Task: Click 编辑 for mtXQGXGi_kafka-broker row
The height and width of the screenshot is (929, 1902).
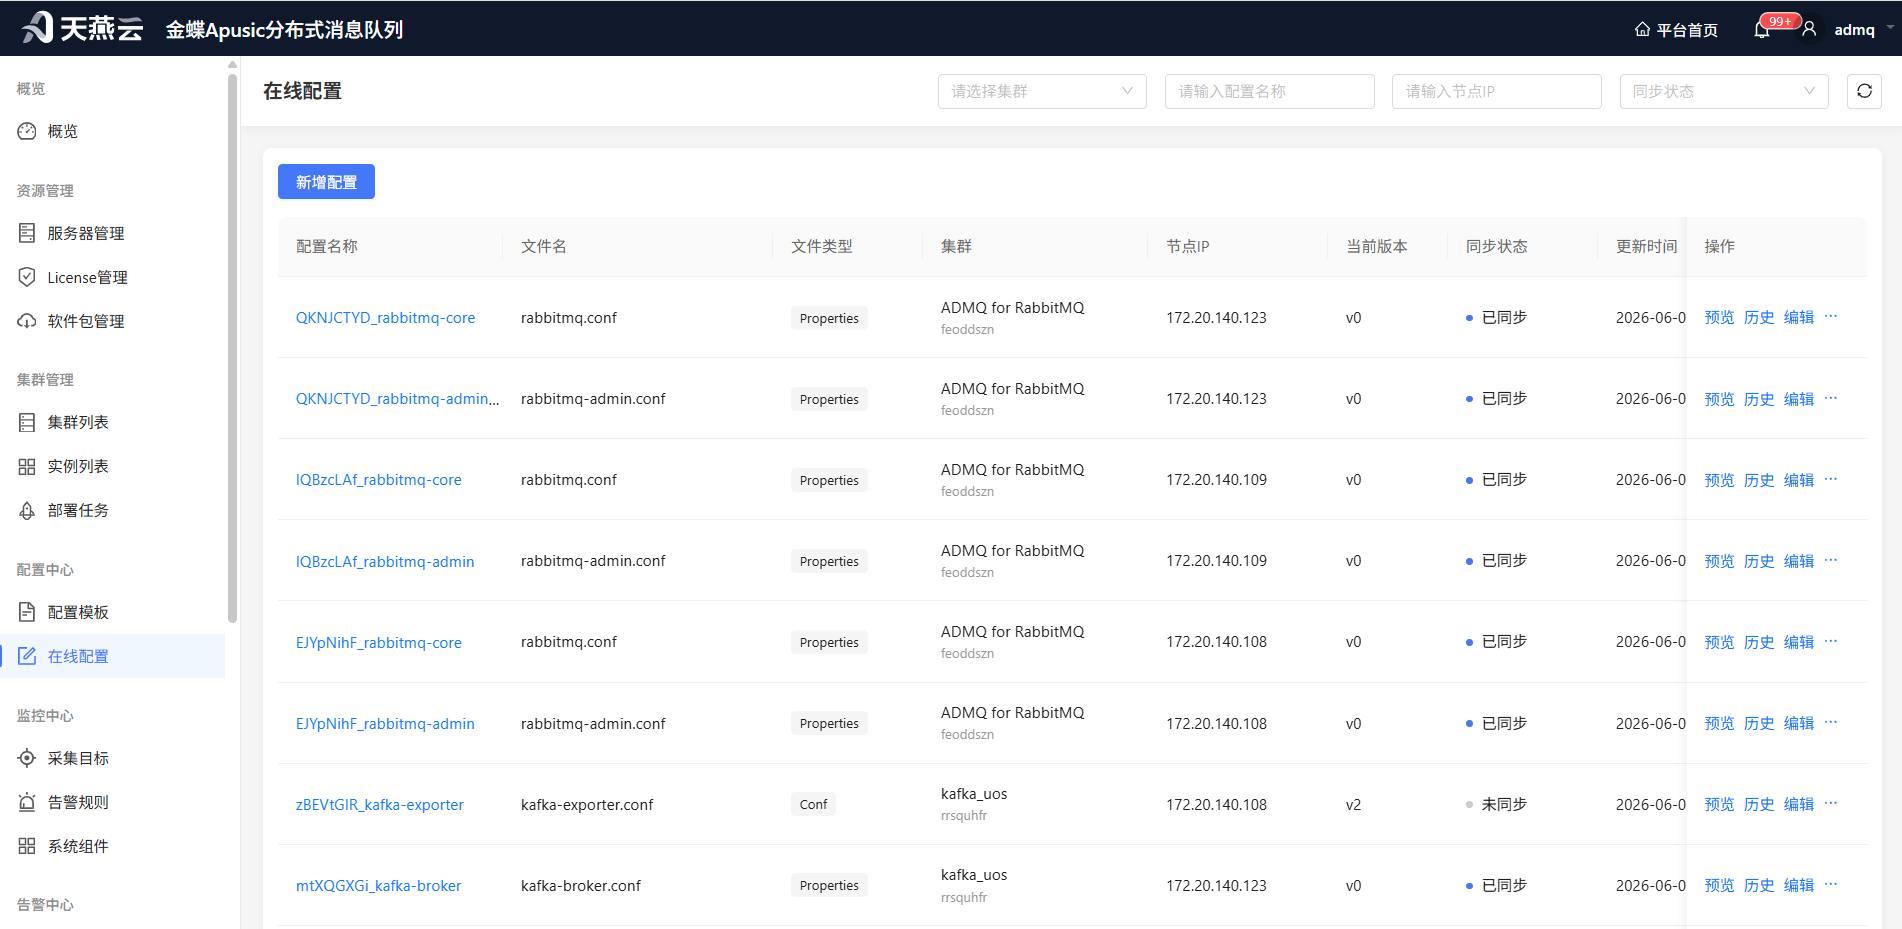Action: point(1799,885)
